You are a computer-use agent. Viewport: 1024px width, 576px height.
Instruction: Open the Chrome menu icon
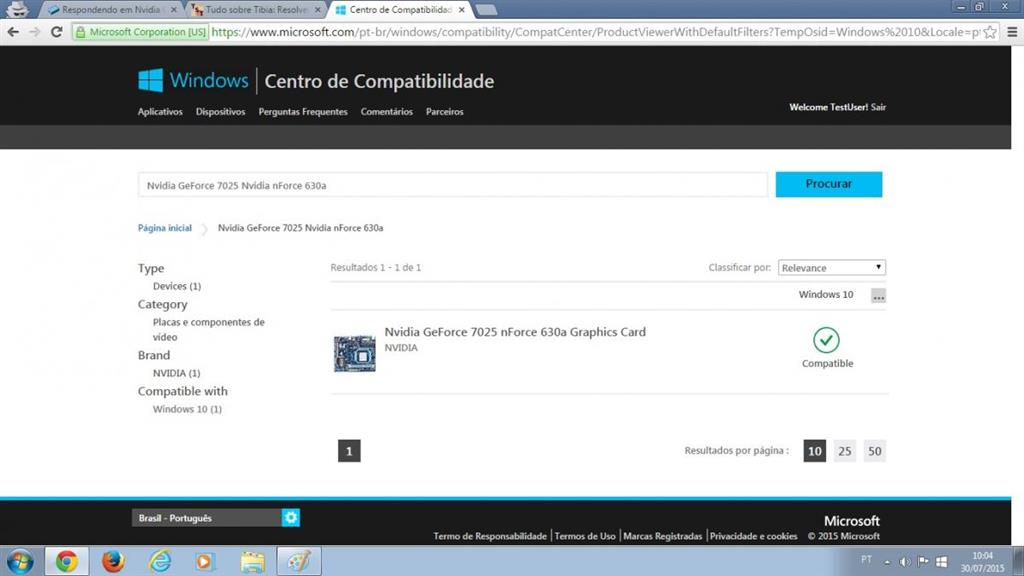[x=1012, y=32]
